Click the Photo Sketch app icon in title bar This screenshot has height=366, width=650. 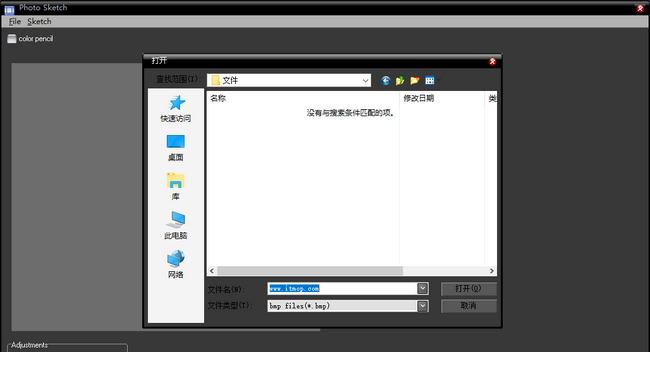tap(9, 9)
